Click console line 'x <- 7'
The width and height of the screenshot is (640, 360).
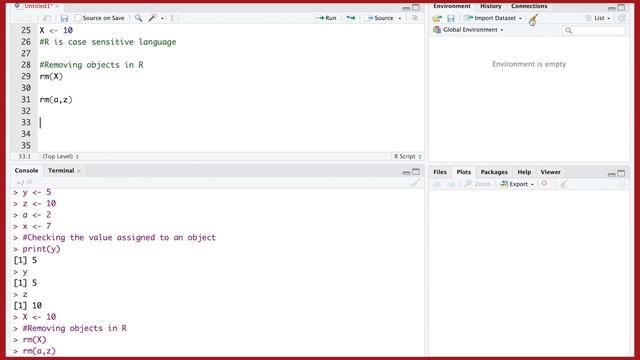[x=37, y=226]
